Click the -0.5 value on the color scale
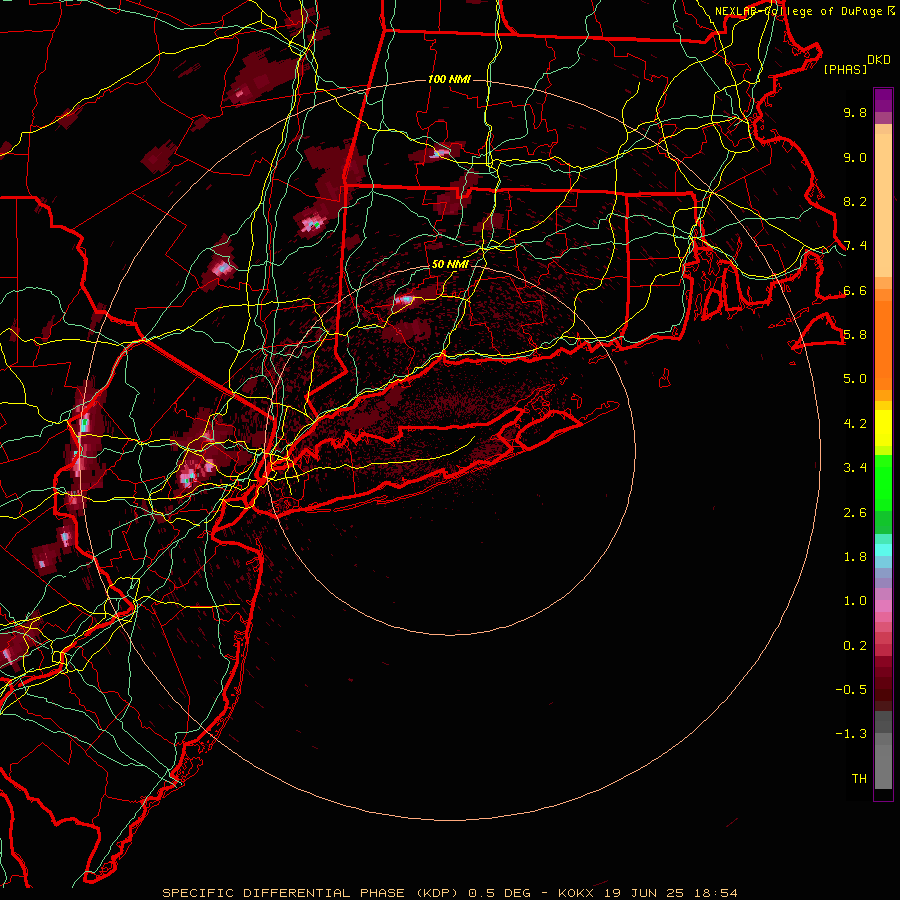The width and height of the screenshot is (900, 900). tap(851, 690)
